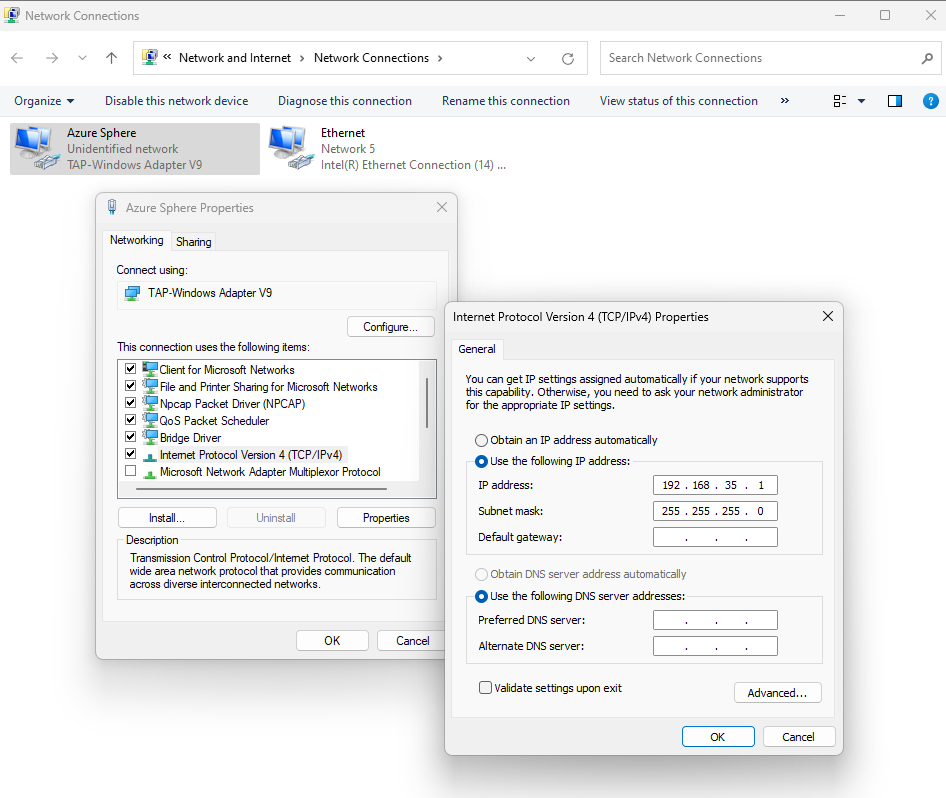Screen dimensions: 946x798
Task: Switch to the Sharing tab
Action: point(193,242)
